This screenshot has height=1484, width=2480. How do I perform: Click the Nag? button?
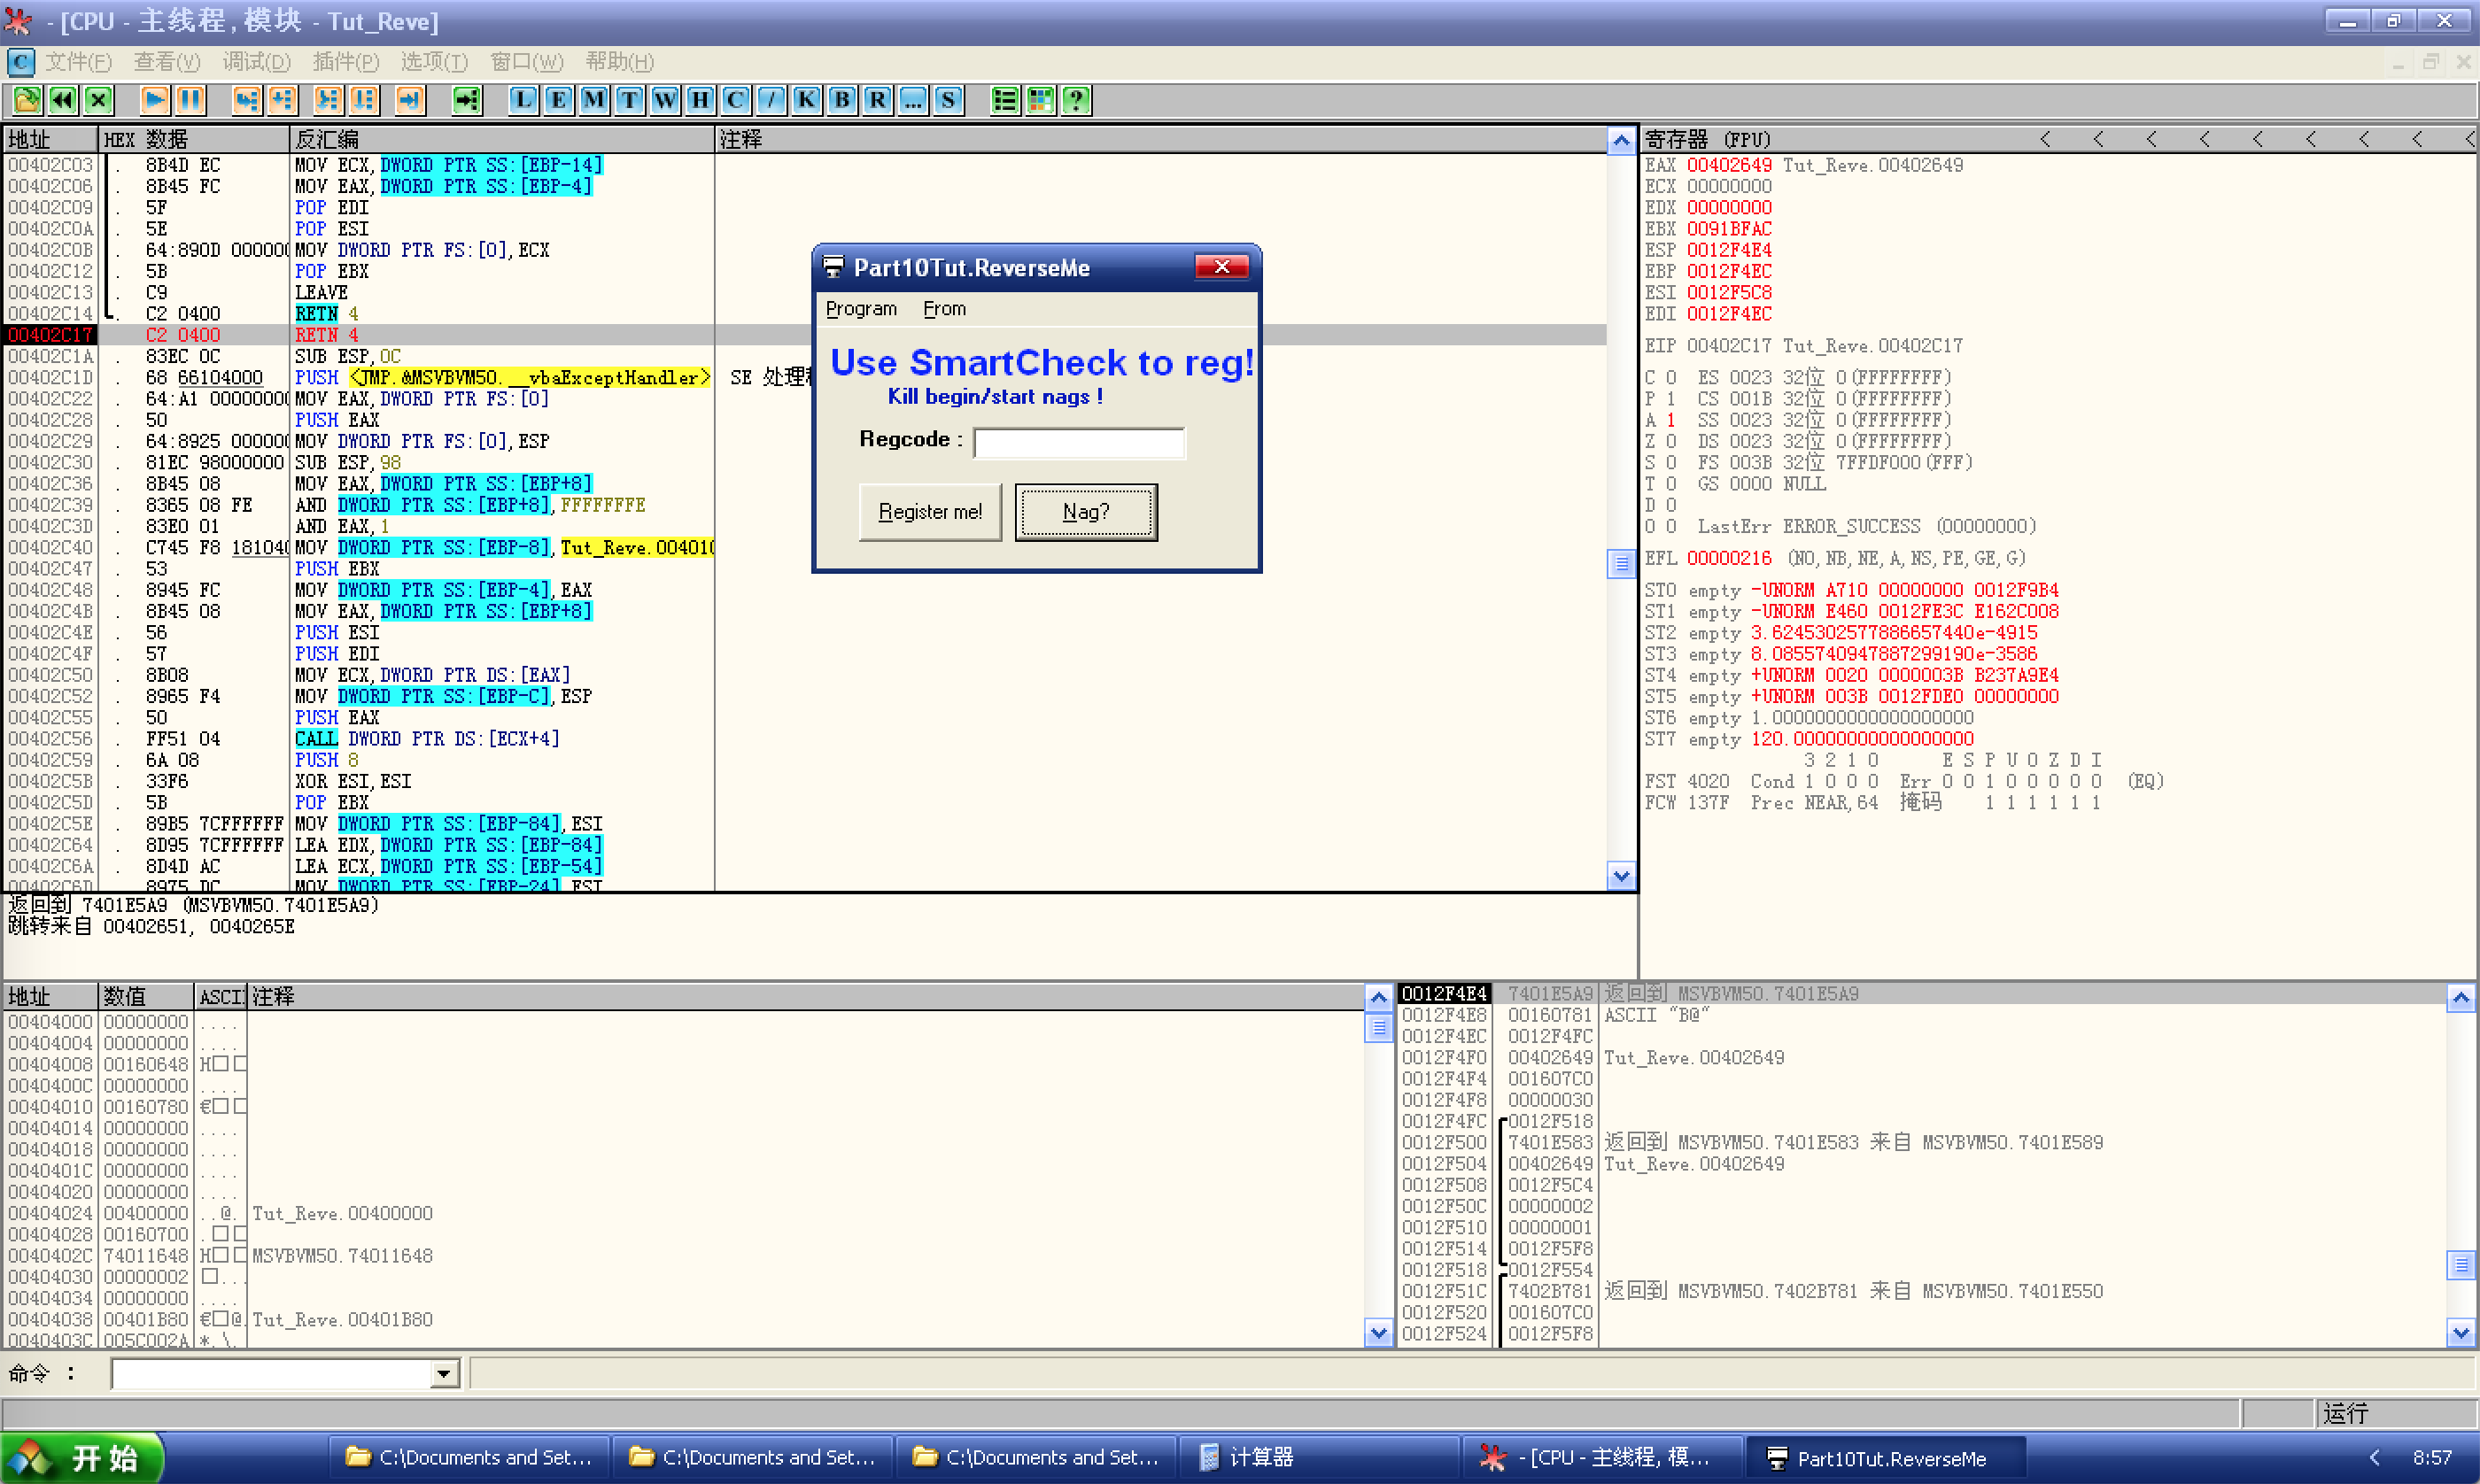coord(1086,512)
